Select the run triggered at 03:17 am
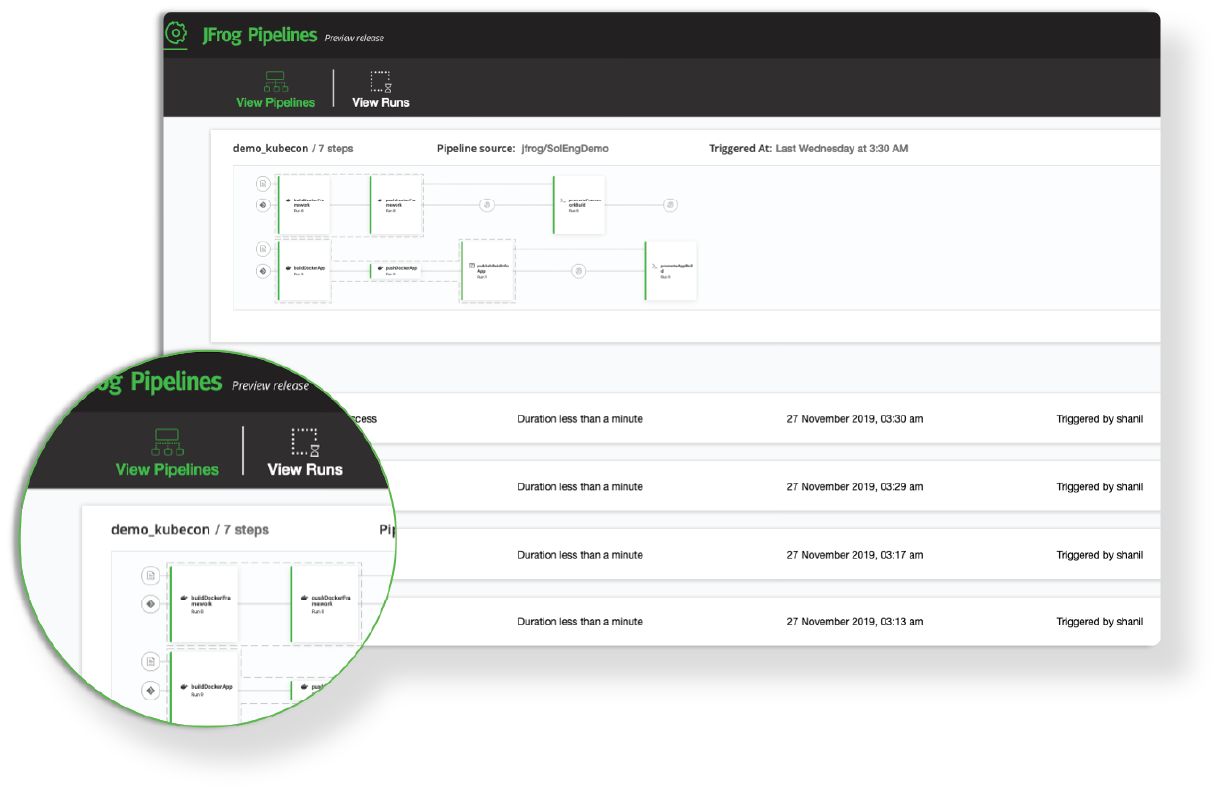1226x798 pixels. point(854,555)
